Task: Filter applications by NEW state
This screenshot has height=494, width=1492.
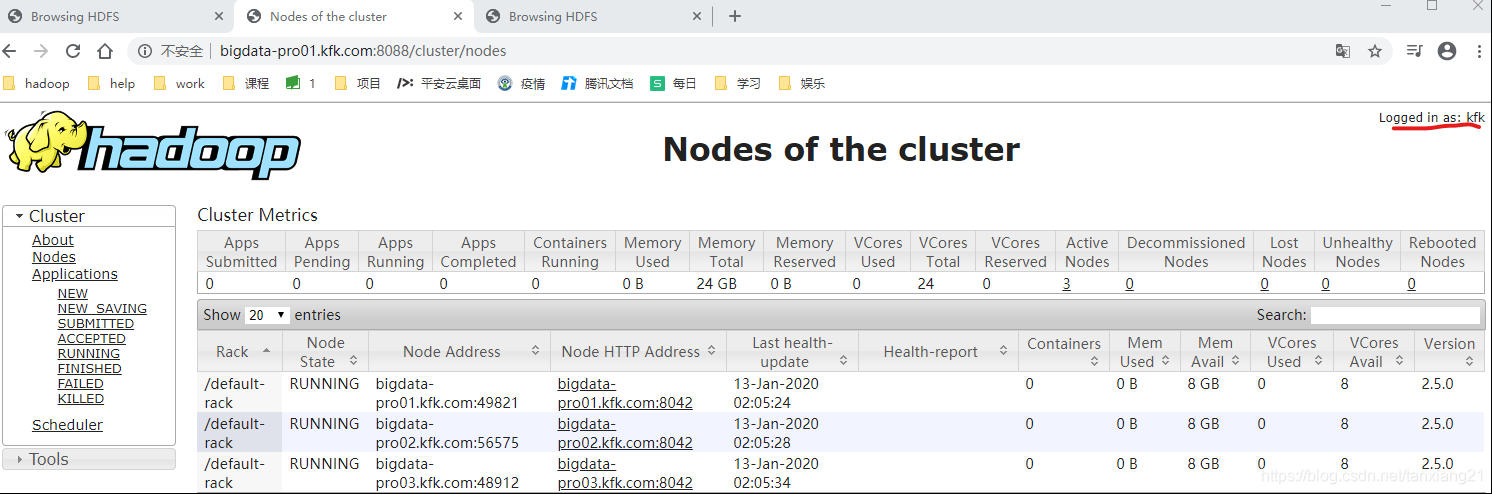Action: [73, 294]
